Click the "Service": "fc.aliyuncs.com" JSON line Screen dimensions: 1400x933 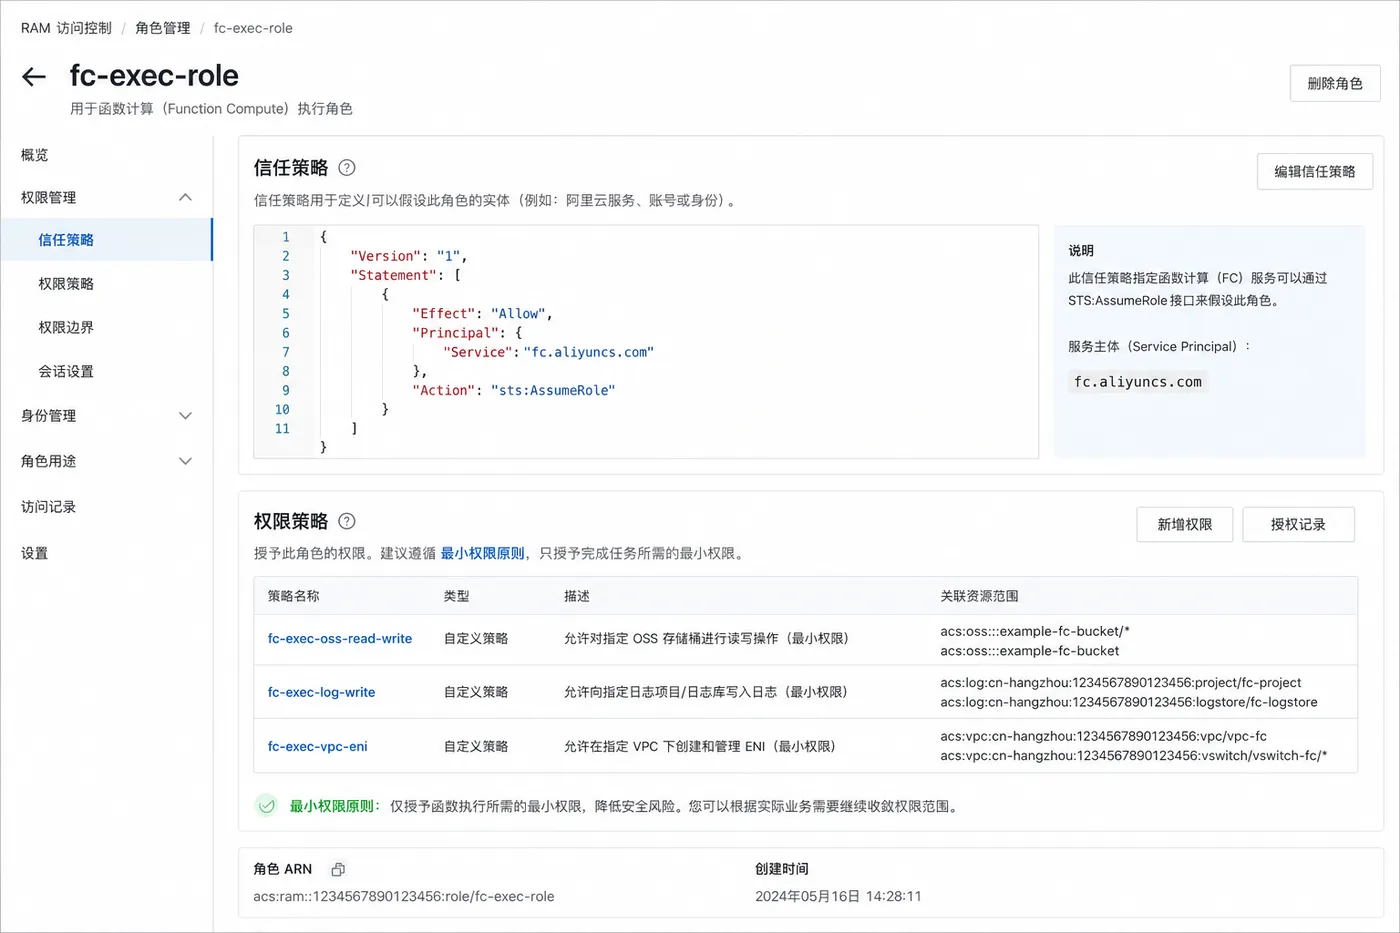click(548, 352)
